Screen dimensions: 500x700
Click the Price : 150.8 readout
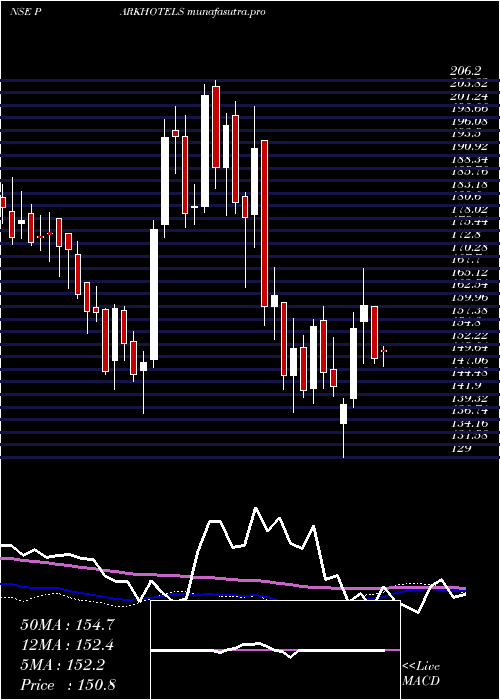[68, 685]
